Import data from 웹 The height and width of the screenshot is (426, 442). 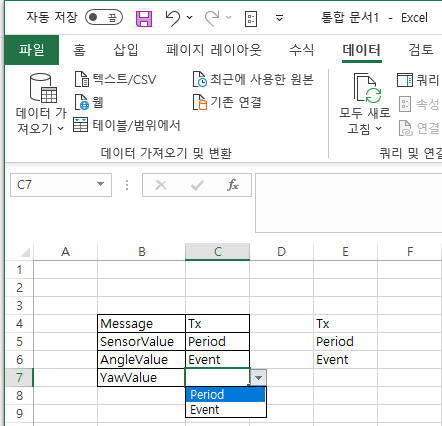pyautogui.click(x=89, y=102)
